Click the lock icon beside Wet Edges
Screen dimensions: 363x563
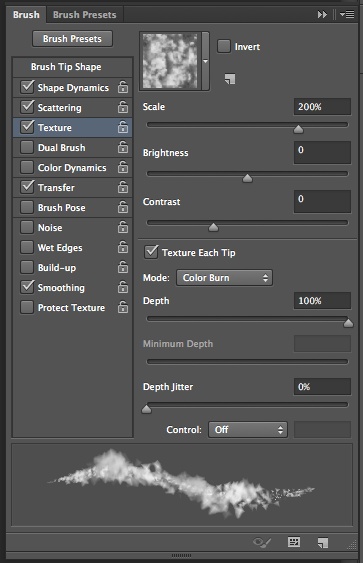pyautogui.click(x=123, y=247)
